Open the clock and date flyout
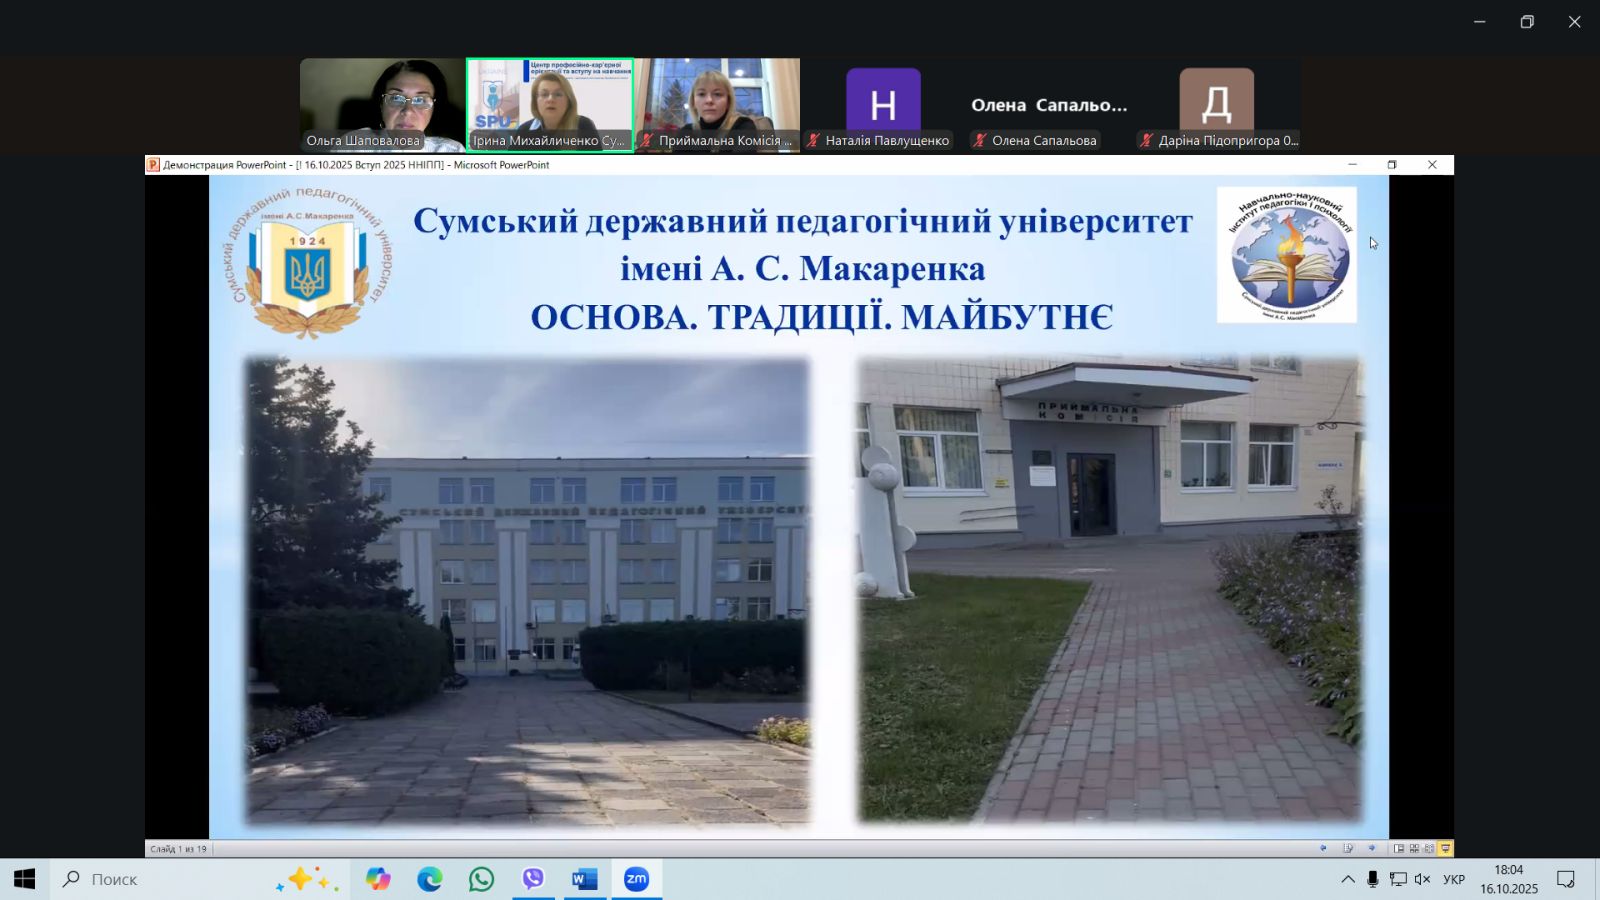 coord(1509,880)
